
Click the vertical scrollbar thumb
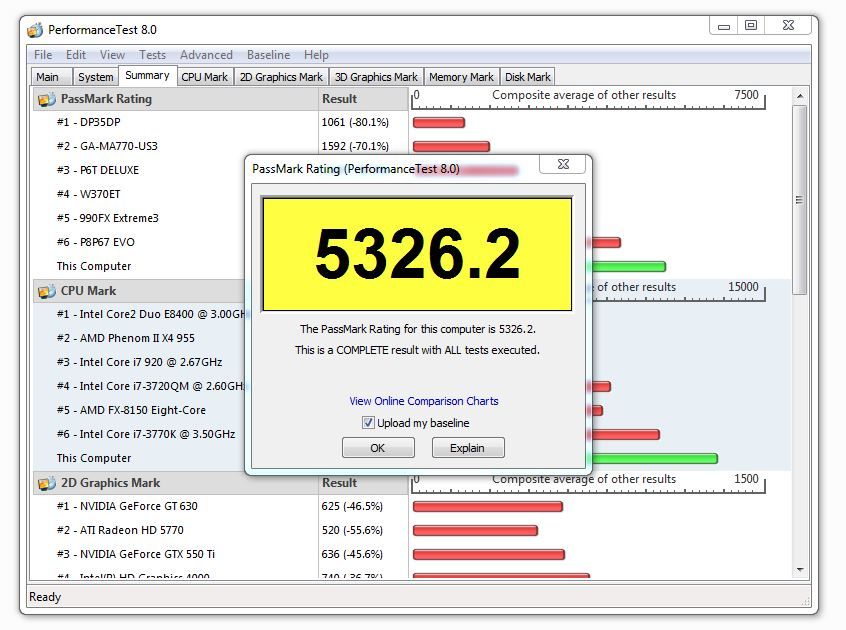(x=800, y=200)
